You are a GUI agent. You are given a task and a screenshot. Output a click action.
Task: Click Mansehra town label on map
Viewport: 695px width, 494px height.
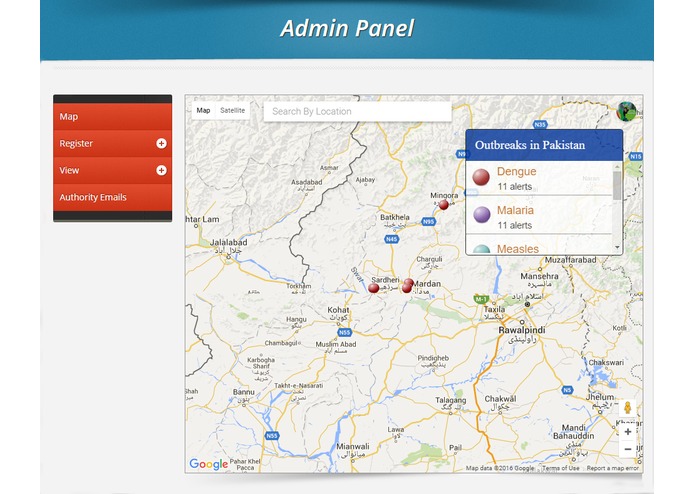click(x=539, y=276)
